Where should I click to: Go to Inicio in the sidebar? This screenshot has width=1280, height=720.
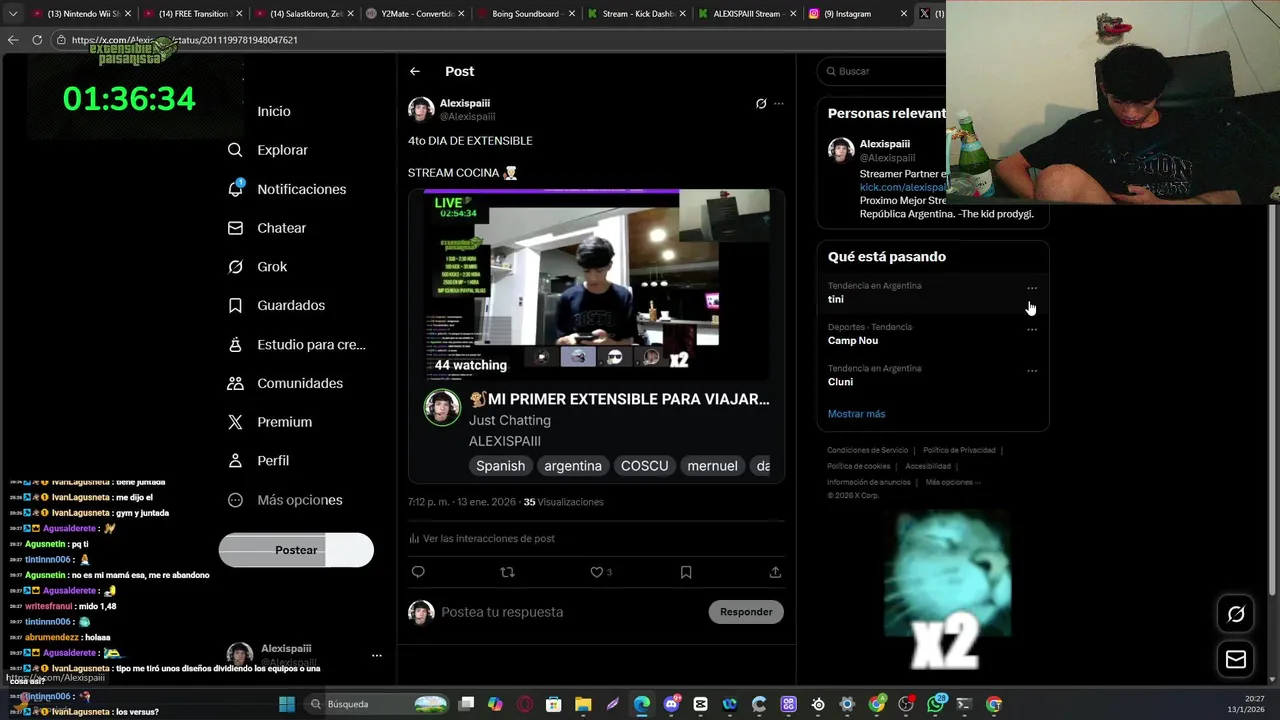(273, 111)
